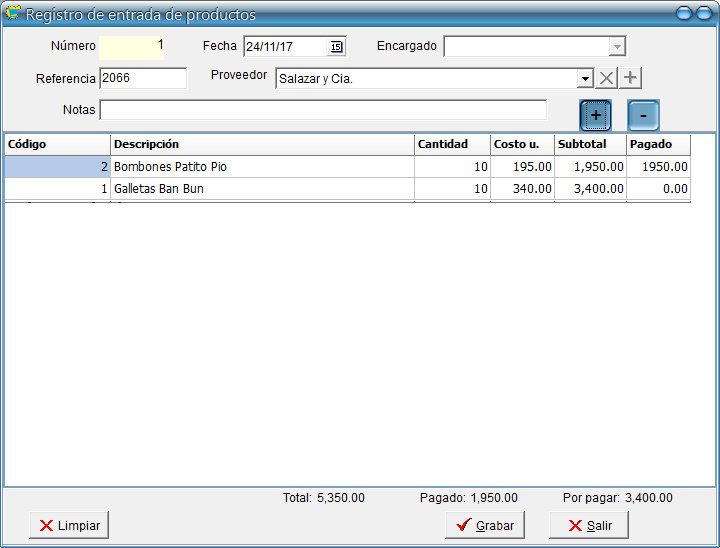Image resolution: width=720 pixels, height=548 pixels.
Task: Sort by the Código column header
Action: (x=57, y=144)
